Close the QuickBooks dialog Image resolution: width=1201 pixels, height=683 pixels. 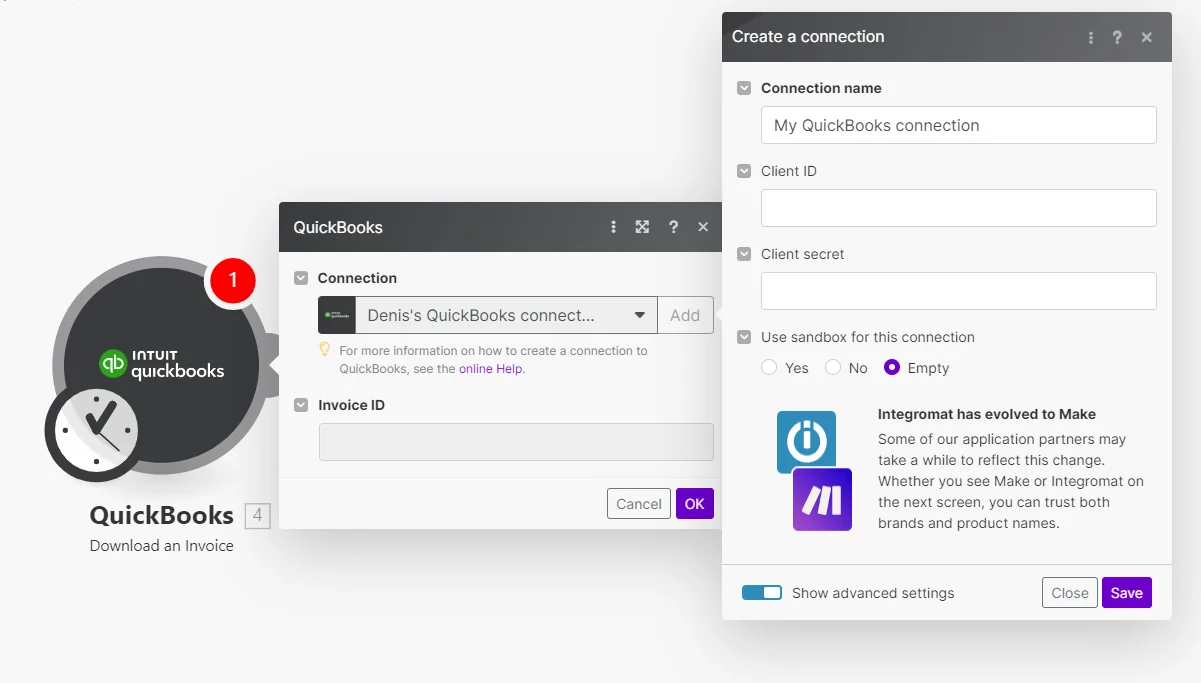click(x=703, y=227)
